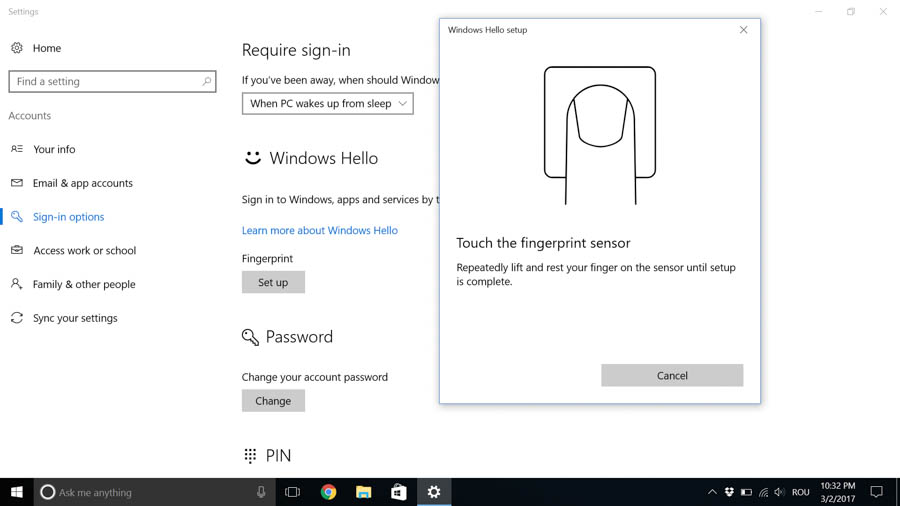
Task: Click the volume speaker tray icon
Action: click(779, 492)
